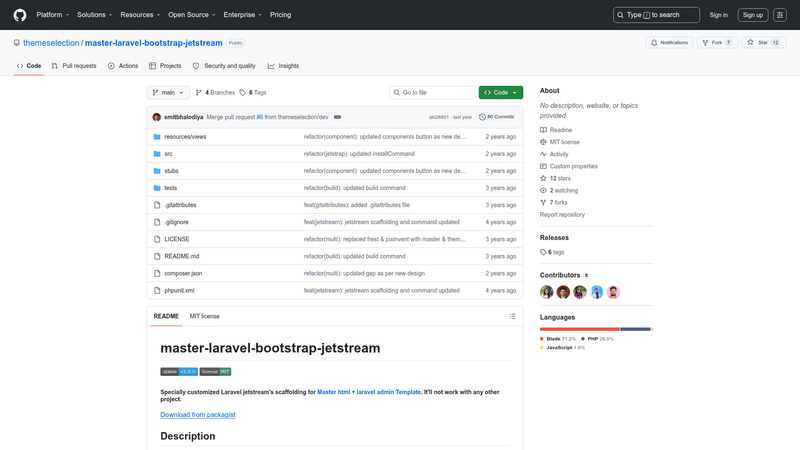Open the themeselection owner link
Screen dimensions: 800x450
pyautogui.click(x=51, y=43)
